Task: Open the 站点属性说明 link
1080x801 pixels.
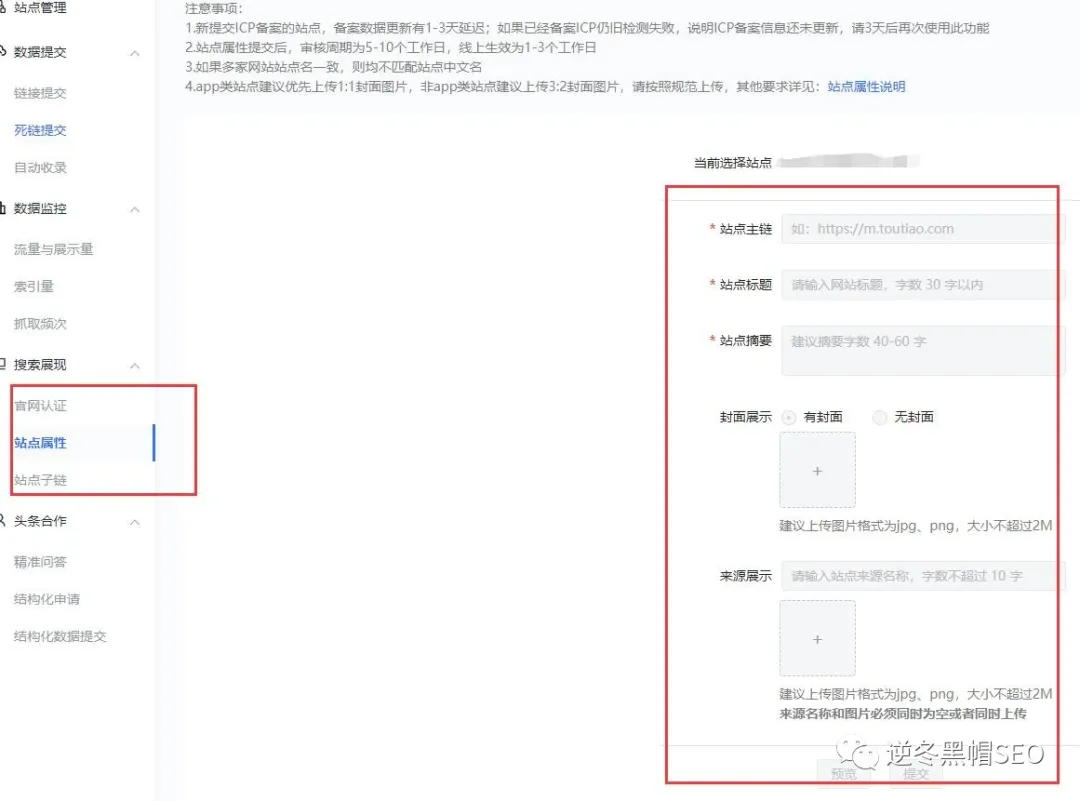Action: click(864, 86)
